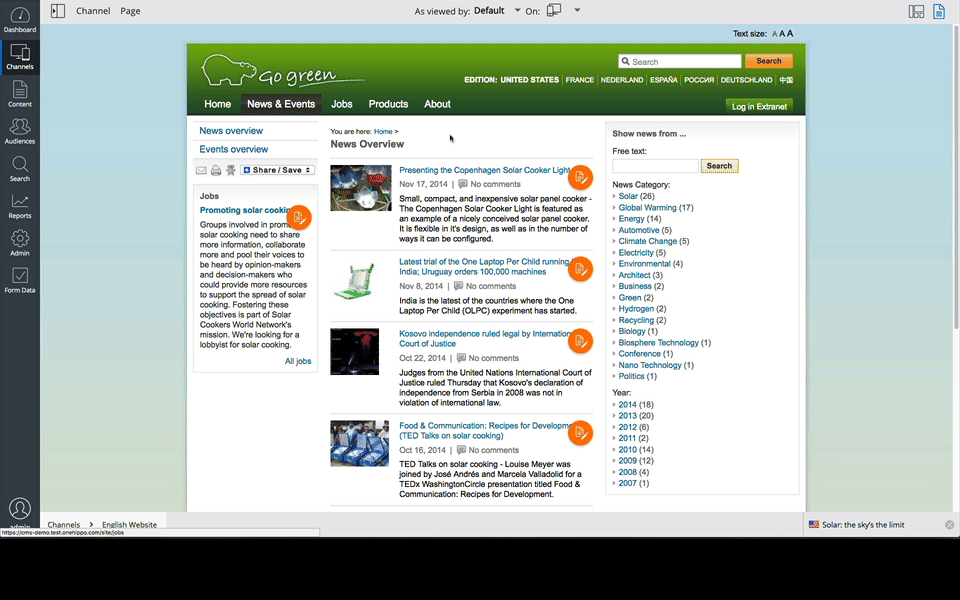Image resolution: width=960 pixels, height=600 pixels.
Task: Open the Share / Save dropdown
Action: click(278, 170)
